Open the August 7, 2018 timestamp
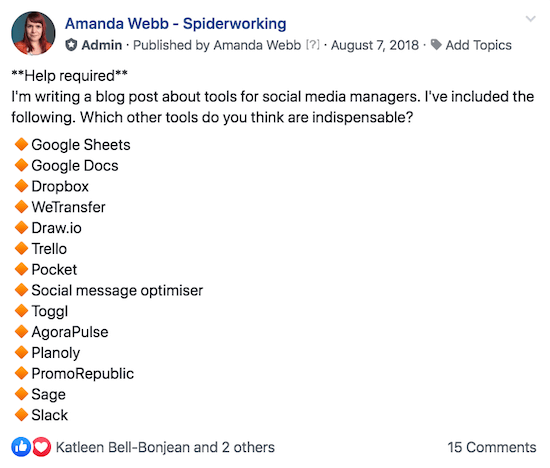The image size is (550, 468). click(x=375, y=45)
